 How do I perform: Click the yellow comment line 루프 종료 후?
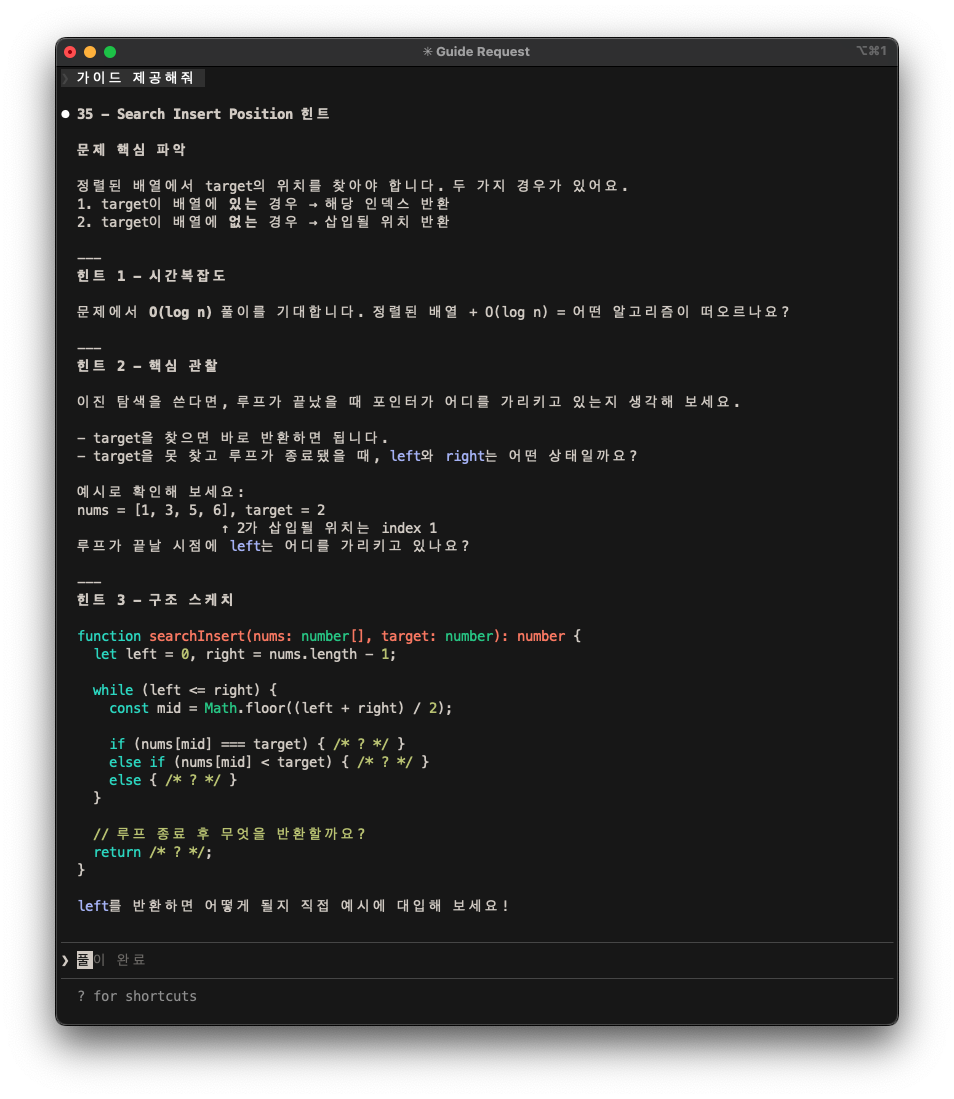pos(229,834)
